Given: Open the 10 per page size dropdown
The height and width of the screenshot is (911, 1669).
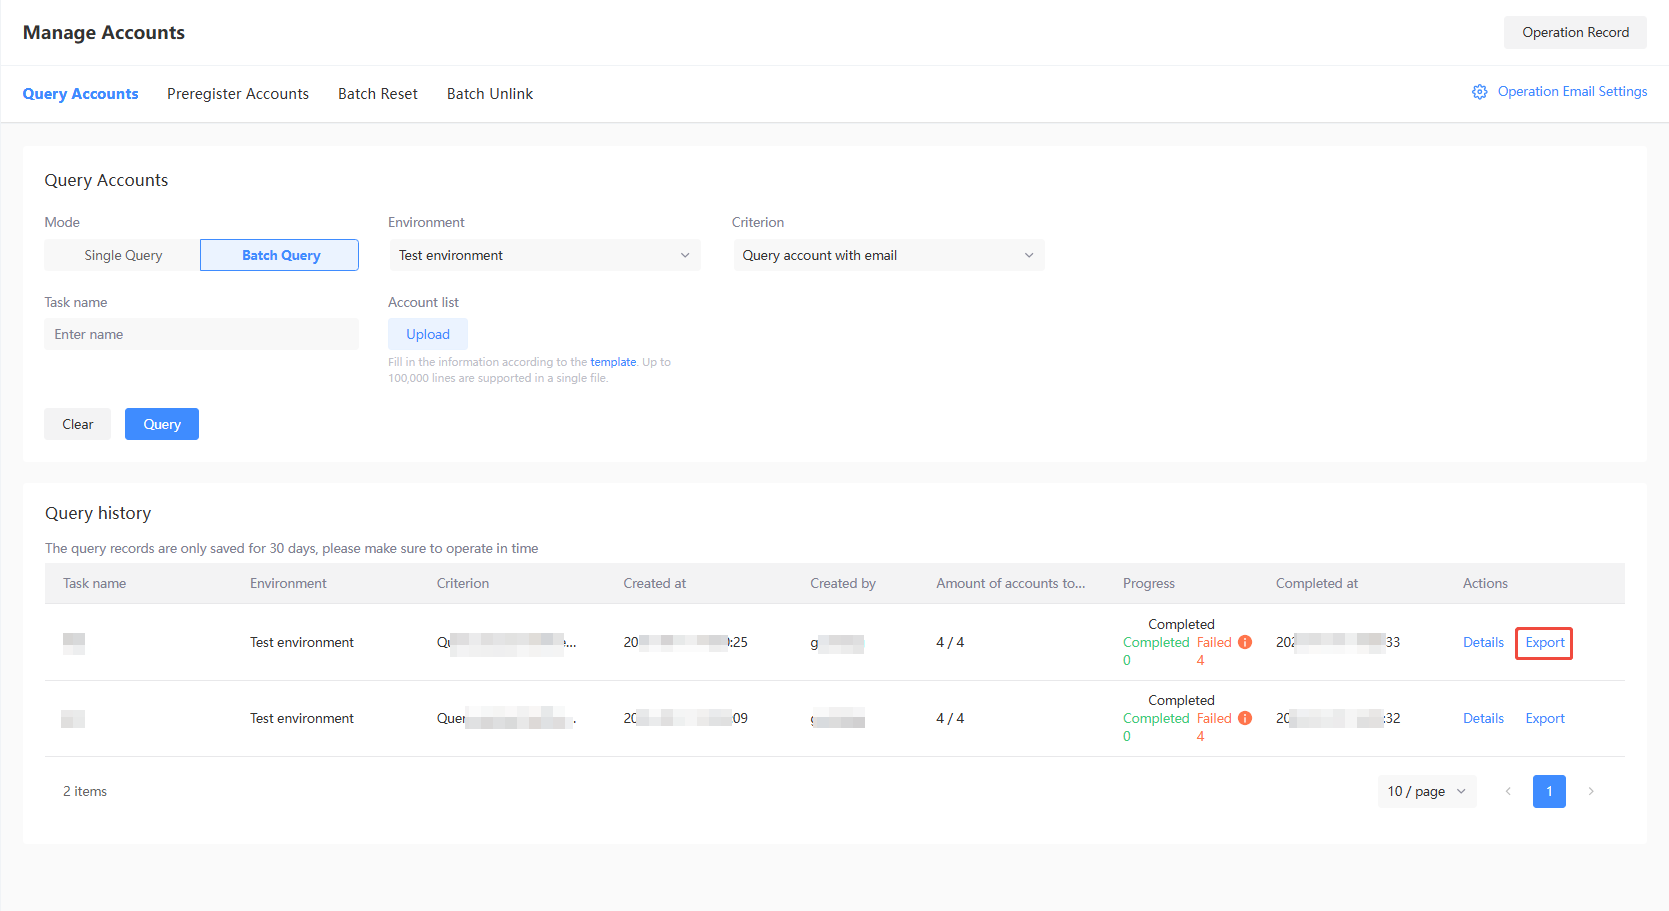Looking at the screenshot, I should tap(1426, 791).
